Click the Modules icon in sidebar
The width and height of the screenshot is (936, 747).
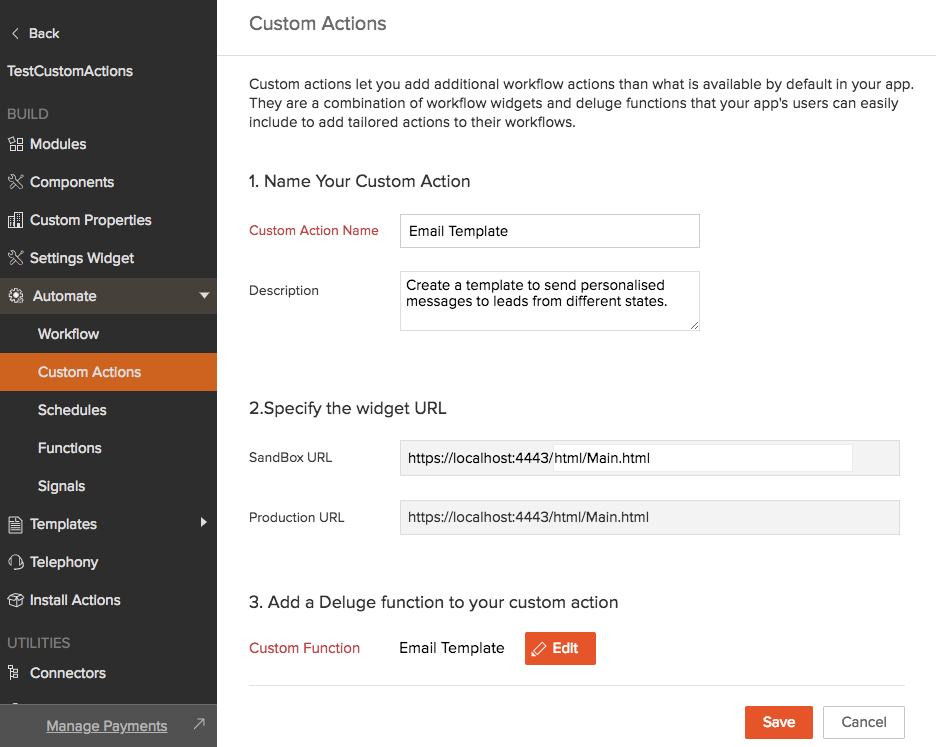pyautogui.click(x=15, y=144)
